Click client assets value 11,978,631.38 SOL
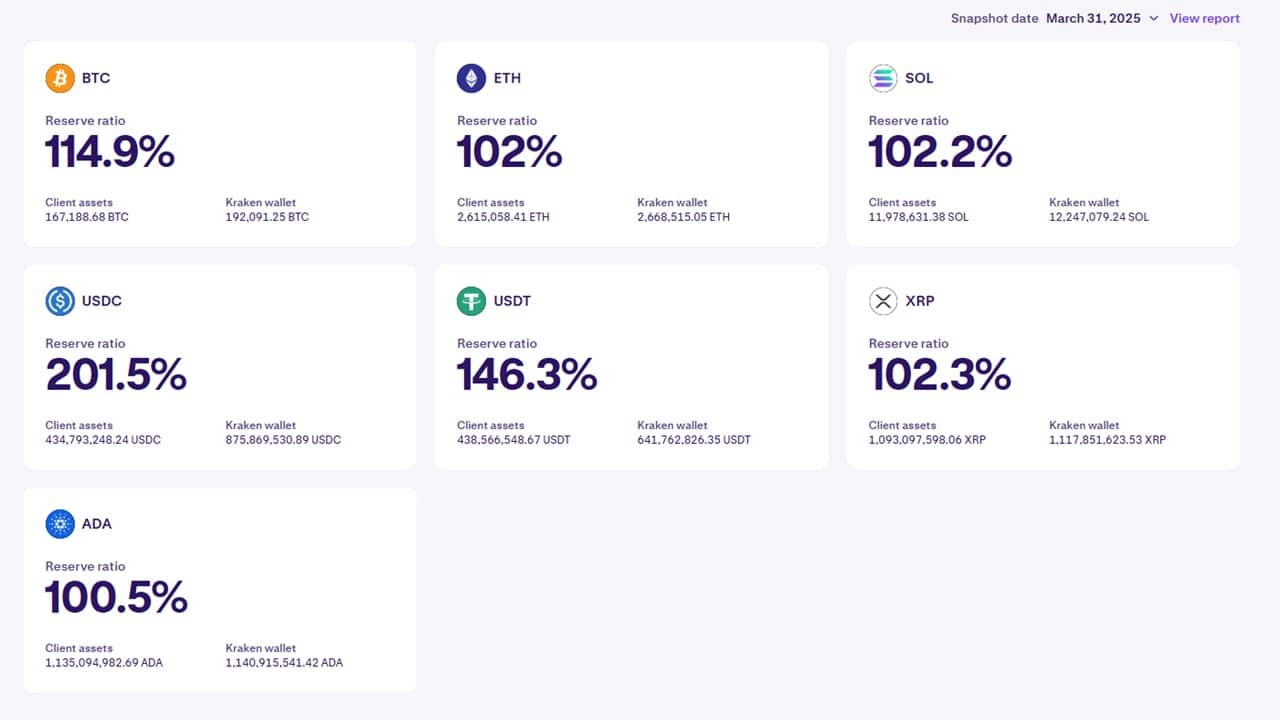Screen dimensions: 1280x720 (919, 217)
